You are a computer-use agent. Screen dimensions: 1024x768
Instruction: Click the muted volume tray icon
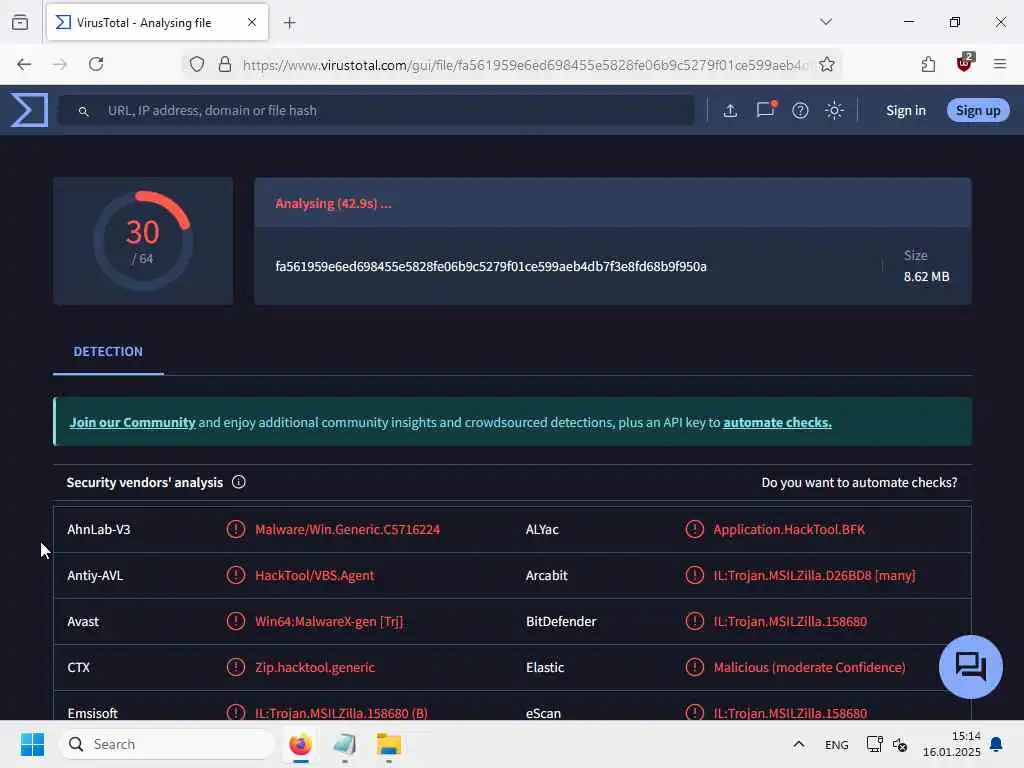900,744
